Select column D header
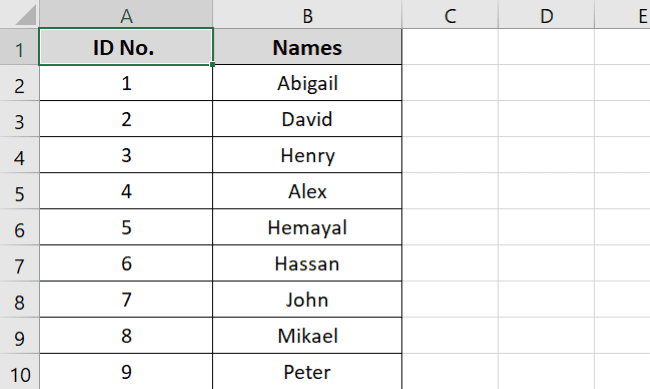650x389 pixels. tap(546, 14)
